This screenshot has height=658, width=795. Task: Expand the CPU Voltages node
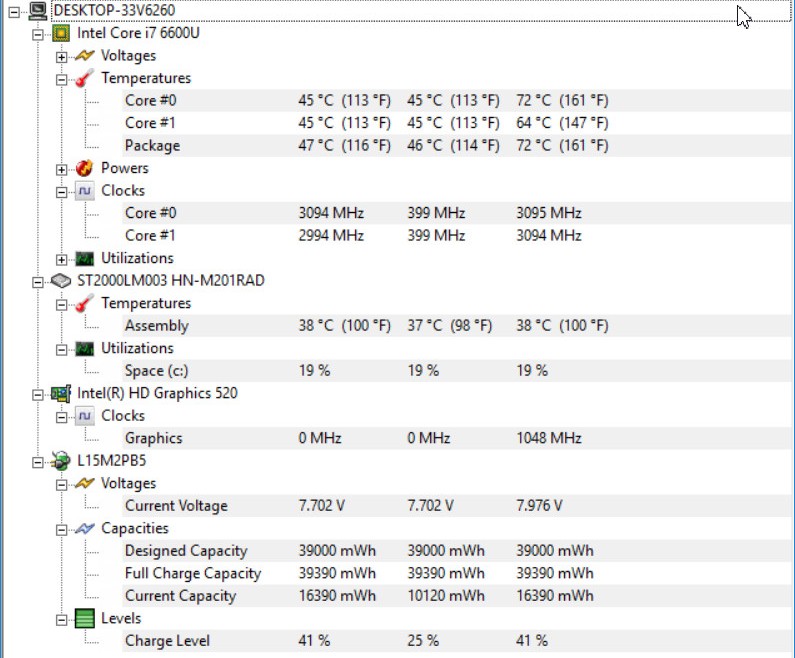(61, 57)
